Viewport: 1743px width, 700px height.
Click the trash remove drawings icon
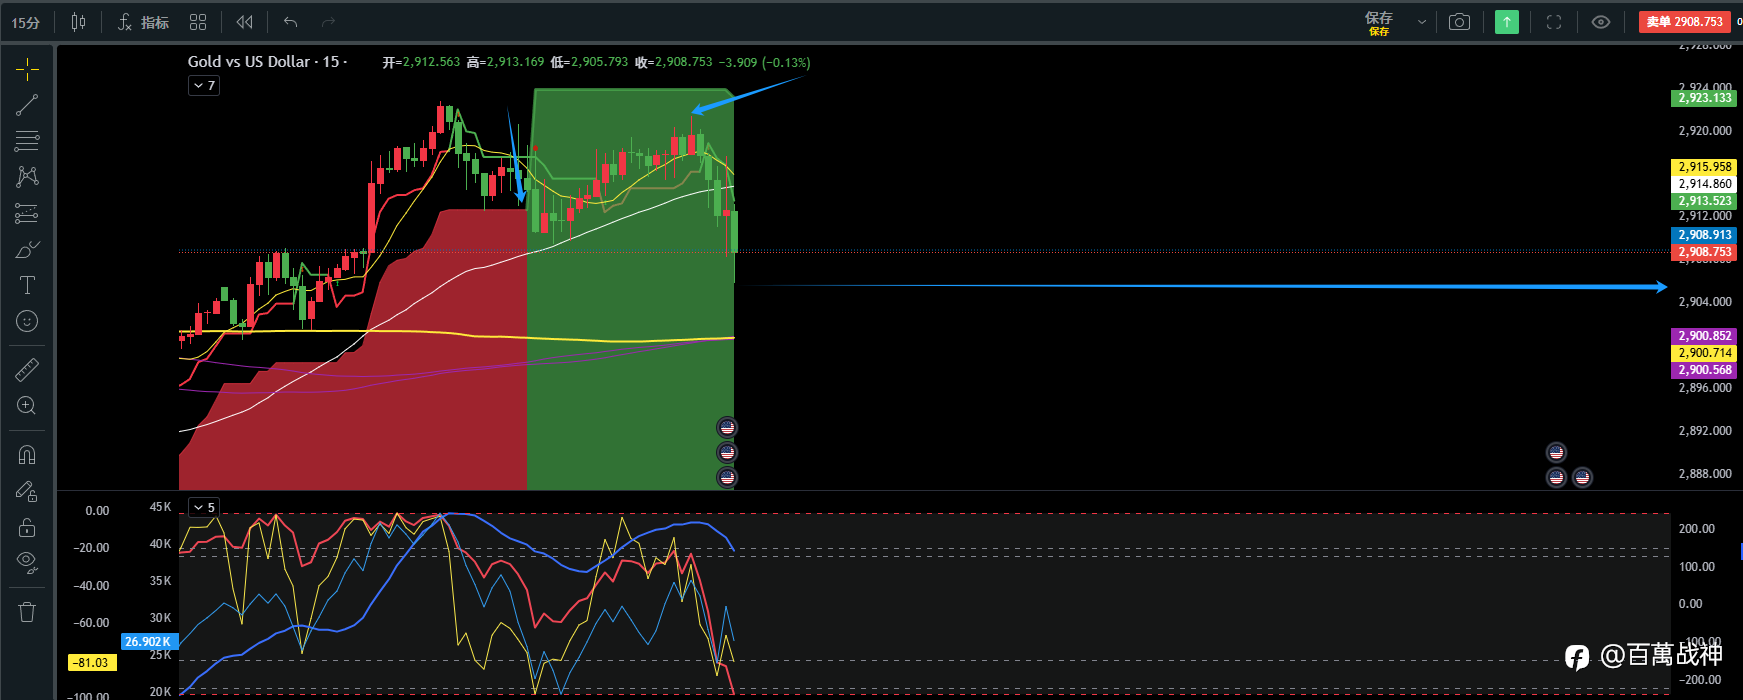point(27,611)
